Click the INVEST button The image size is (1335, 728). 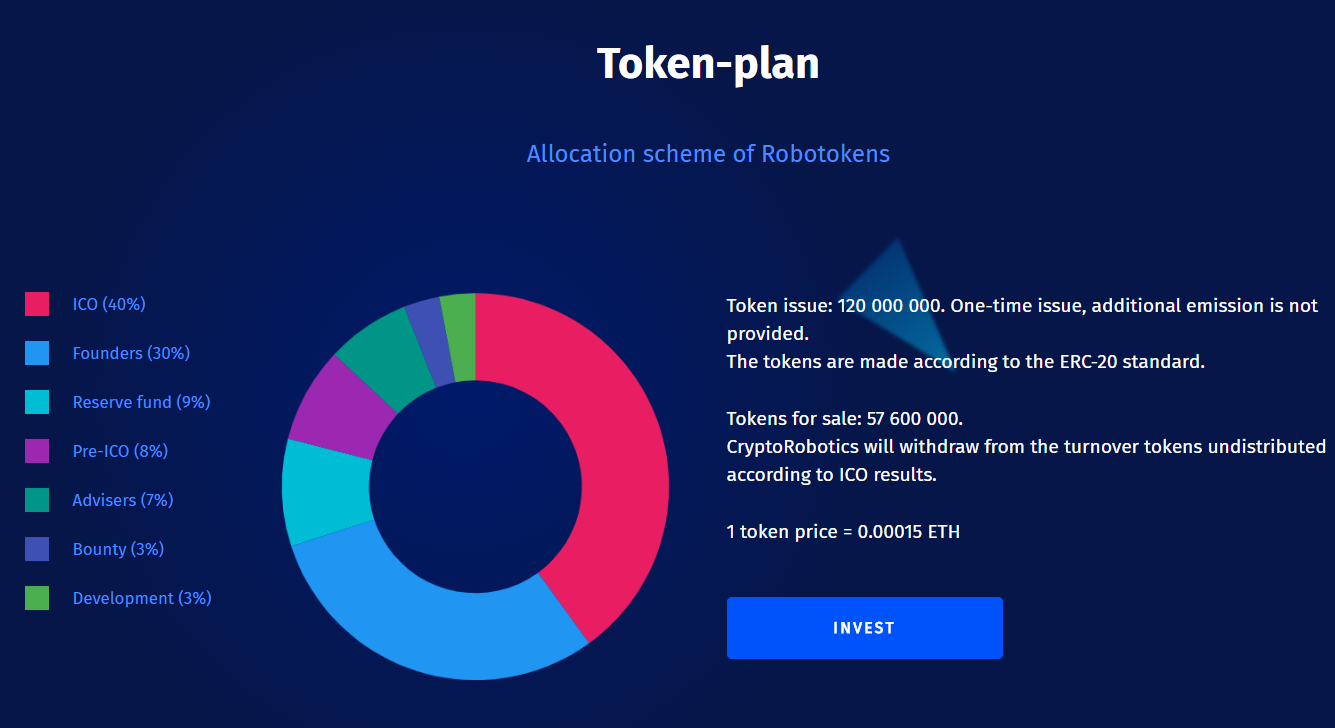pyautogui.click(x=864, y=628)
